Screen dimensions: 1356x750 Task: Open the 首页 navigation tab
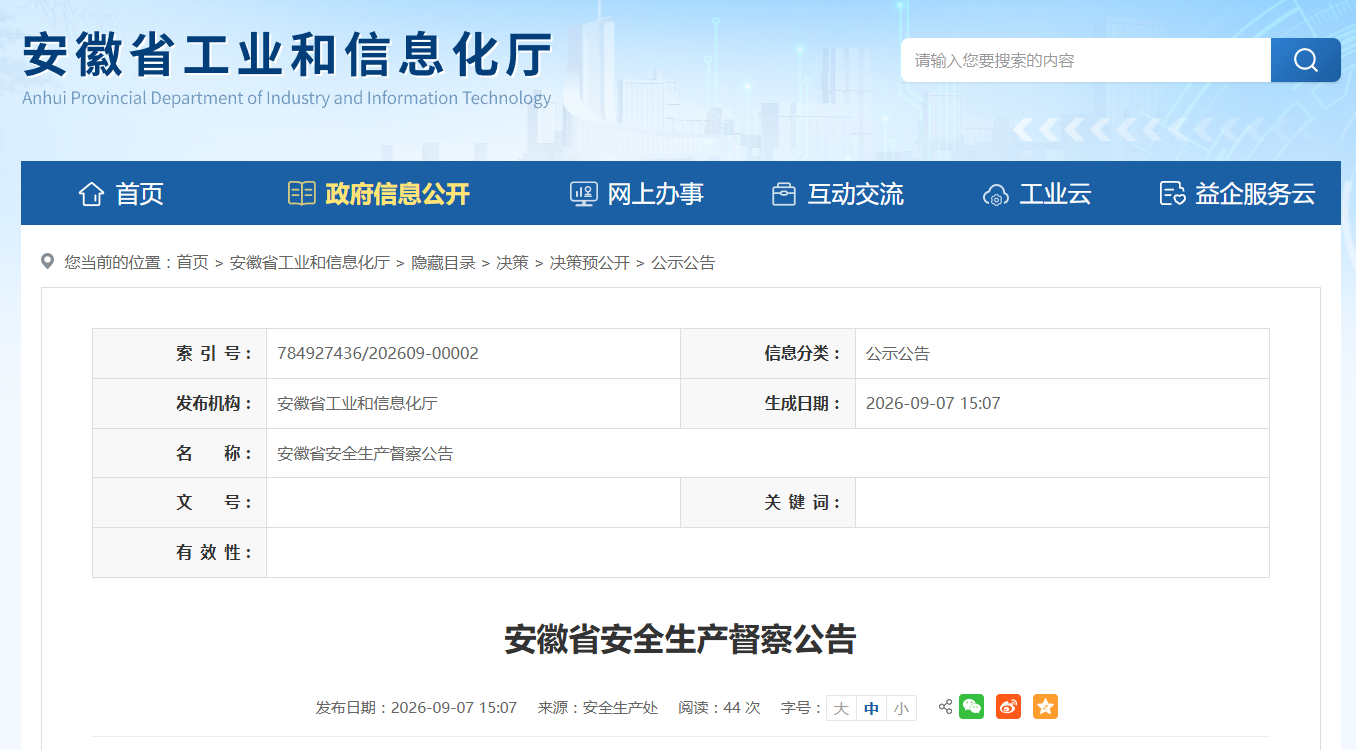tap(140, 194)
